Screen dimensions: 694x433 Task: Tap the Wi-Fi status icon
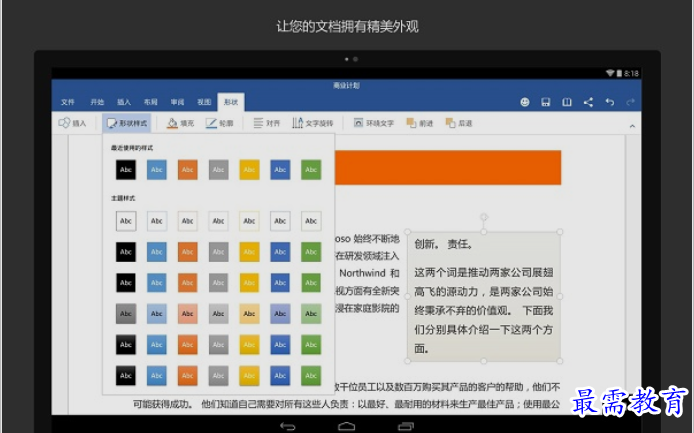(610, 73)
